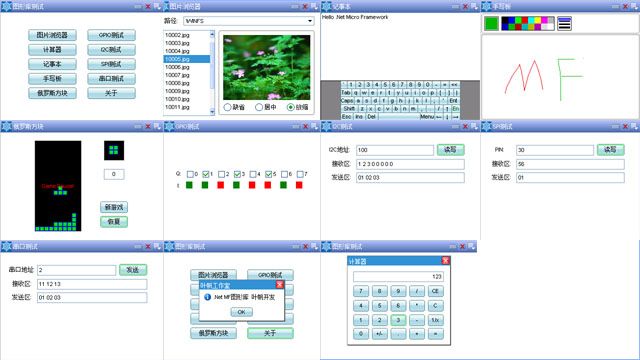
Task: Tap the right arrow key on the soft keyboard
Action: coord(456,117)
